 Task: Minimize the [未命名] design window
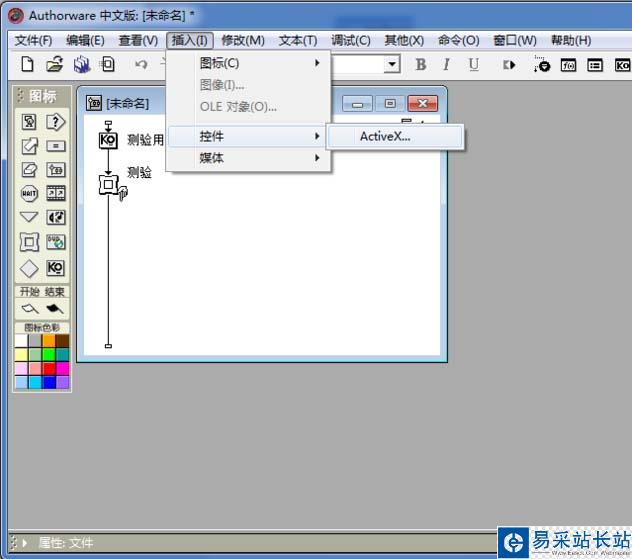click(358, 104)
